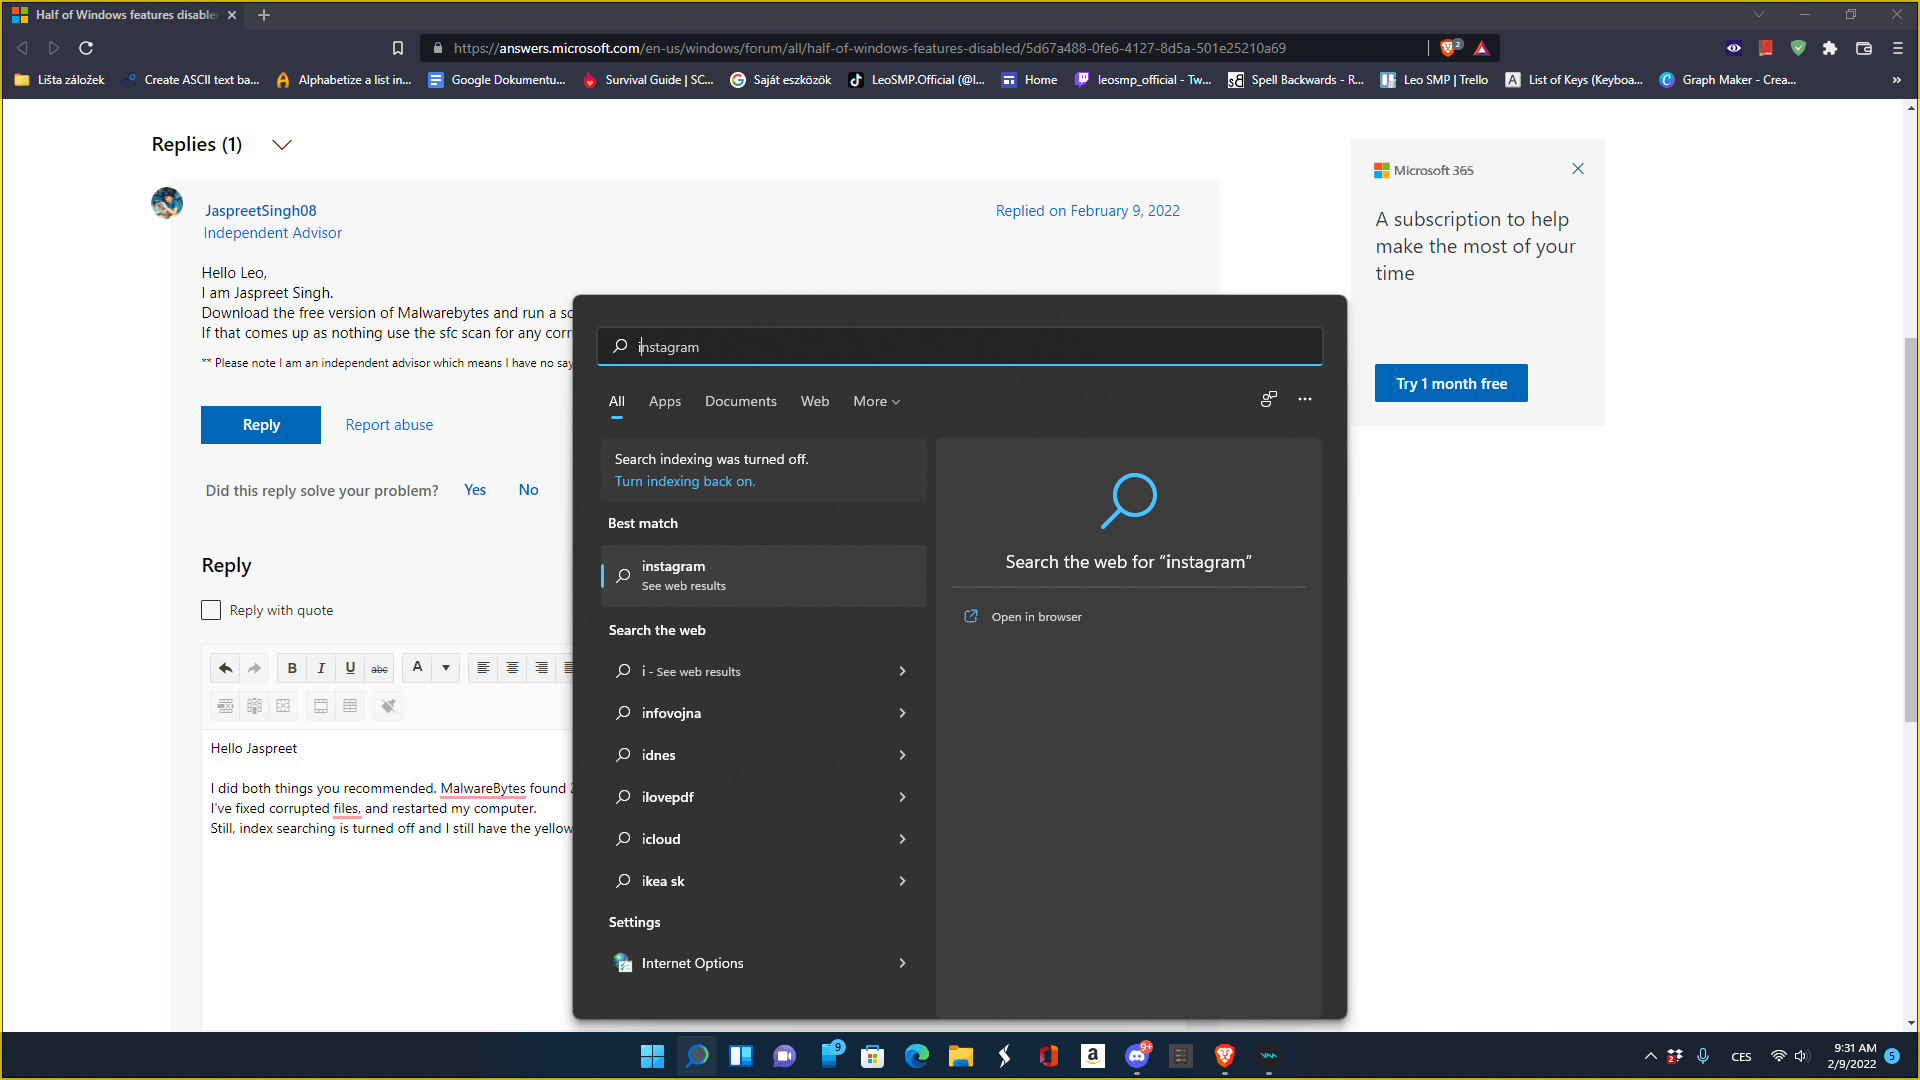1920x1080 pixels.
Task: Close the Microsoft 365 ad
Action: (x=1578, y=169)
